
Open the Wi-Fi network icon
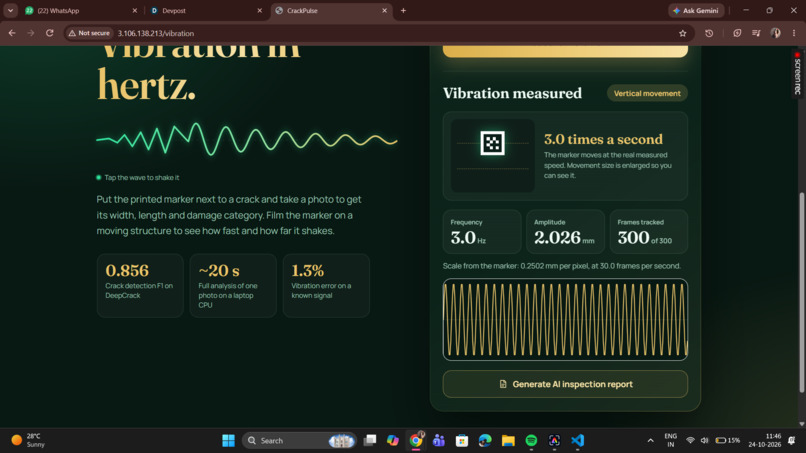(x=690, y=441)
